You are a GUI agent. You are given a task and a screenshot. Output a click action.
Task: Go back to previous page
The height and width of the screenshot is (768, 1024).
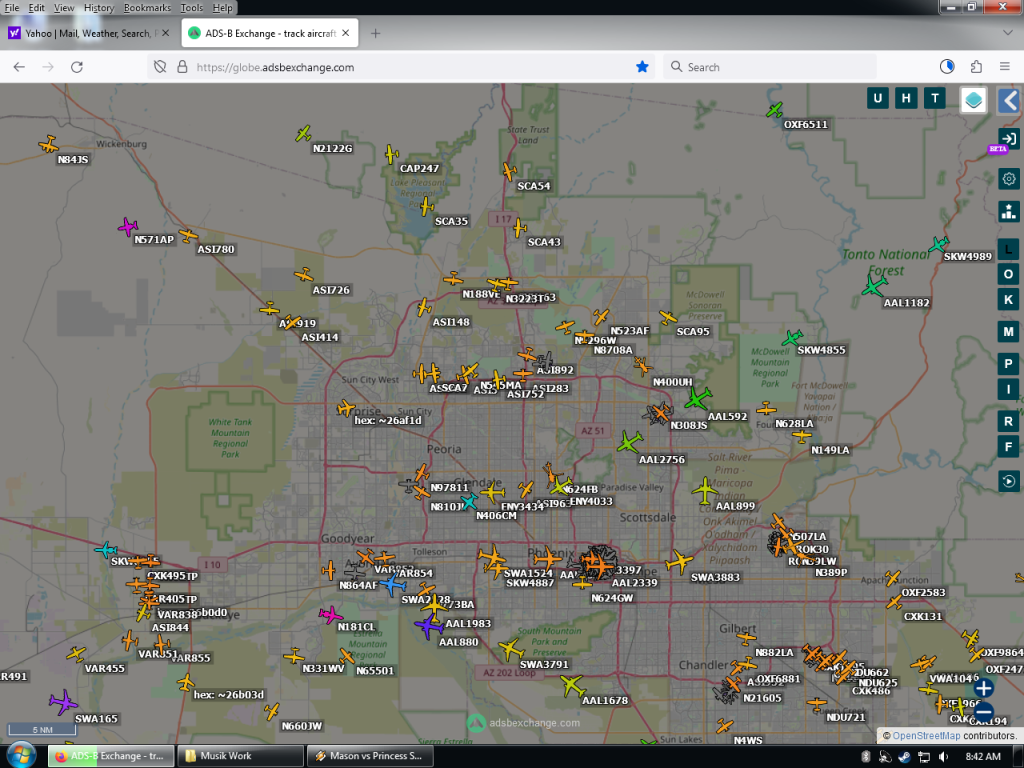tap(19, 67)
